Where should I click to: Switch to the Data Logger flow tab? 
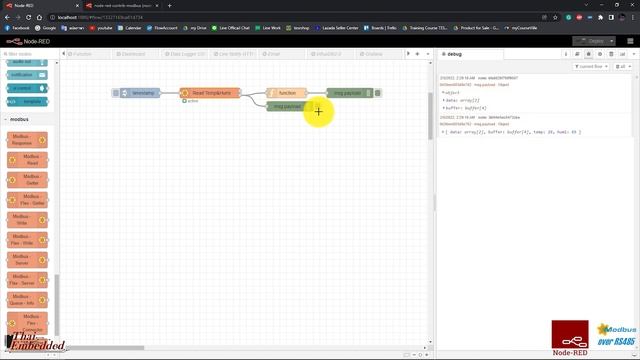[185, 54]
